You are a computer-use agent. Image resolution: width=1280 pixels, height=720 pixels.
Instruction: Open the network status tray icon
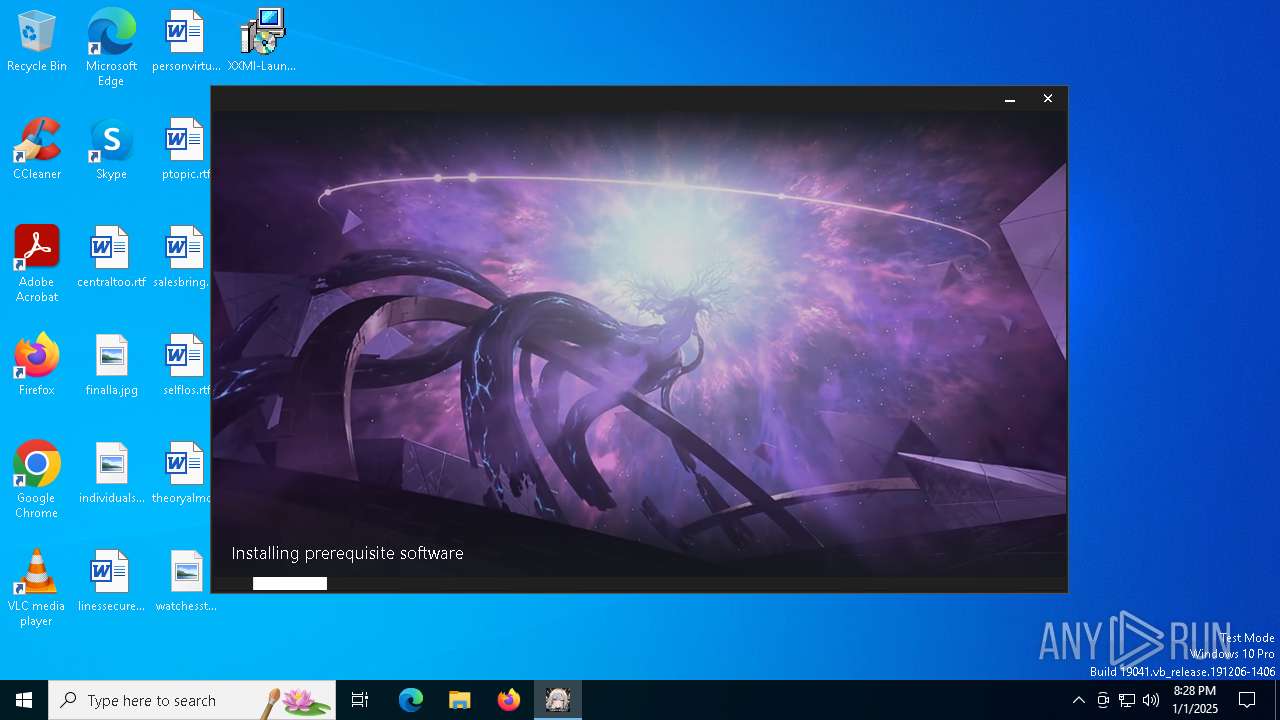click(x=1127, y=700)
